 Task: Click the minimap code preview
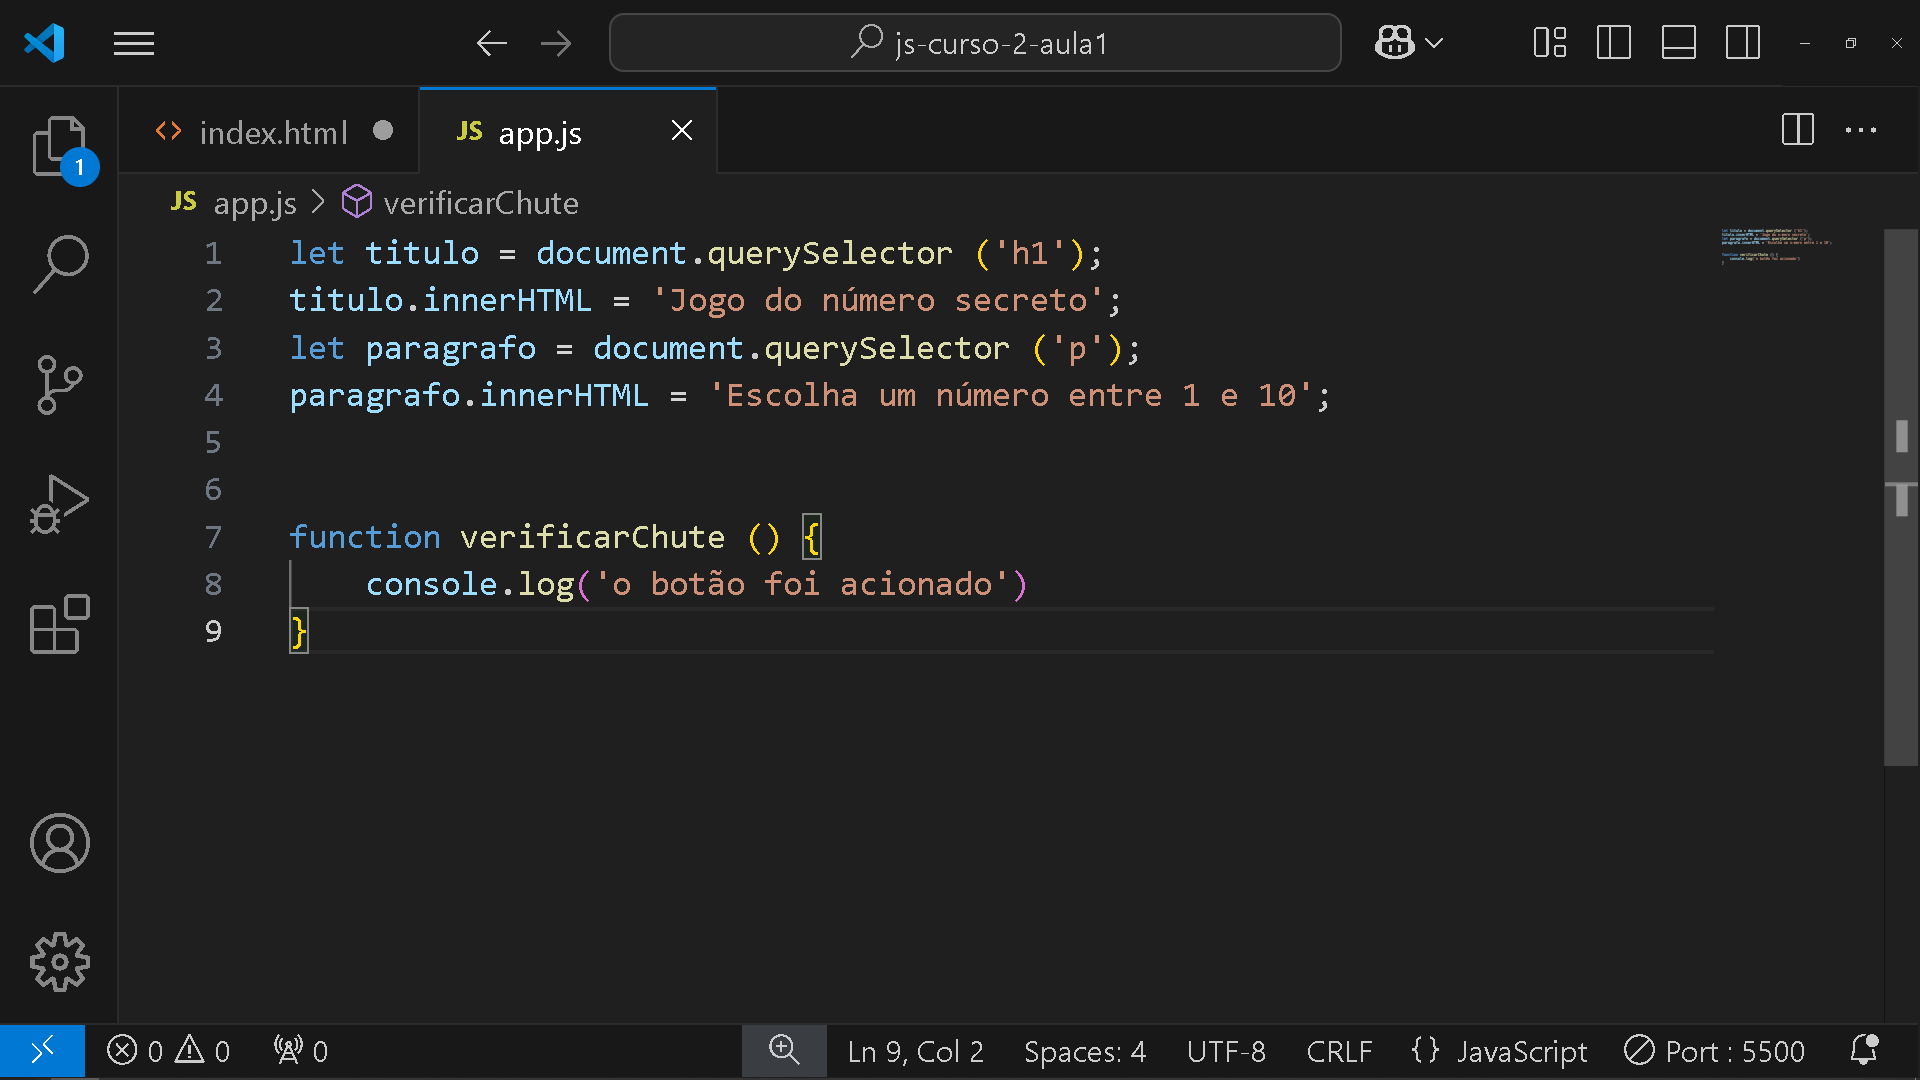1776,245
